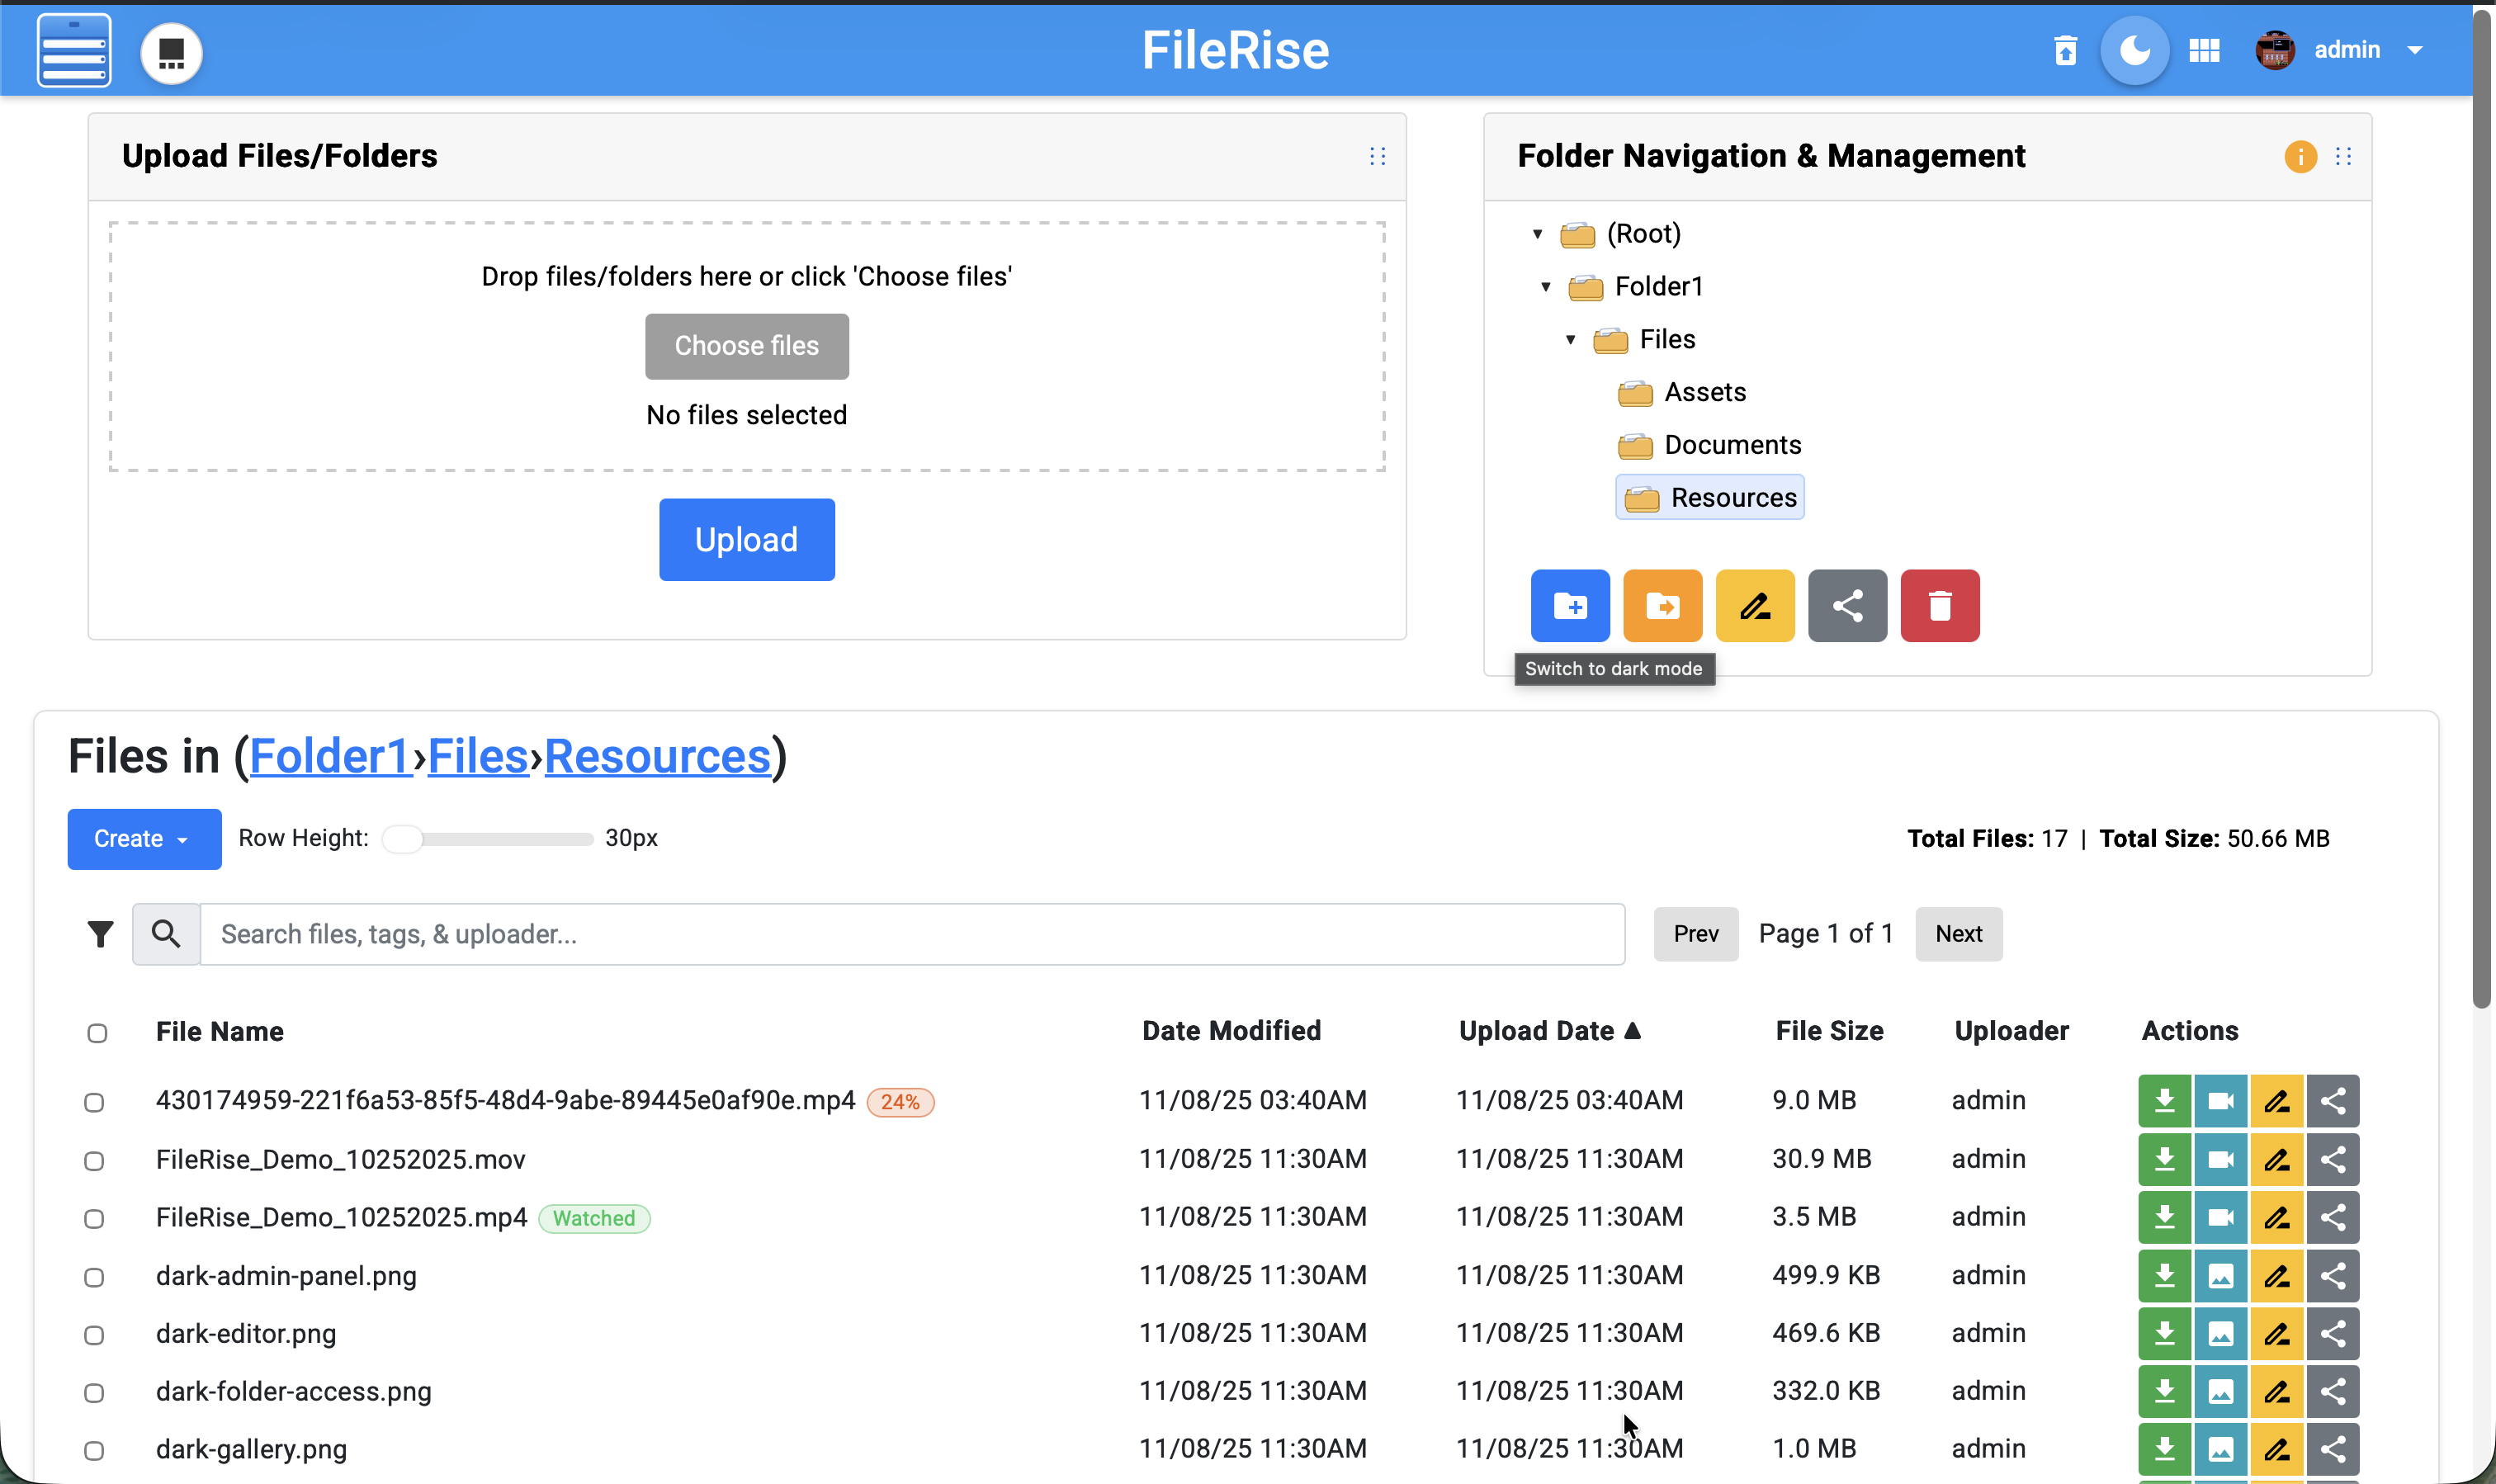Screen dimensions: 2496x1484
Task: Select the Documents folder in tree
Action: coord(1732,445)
